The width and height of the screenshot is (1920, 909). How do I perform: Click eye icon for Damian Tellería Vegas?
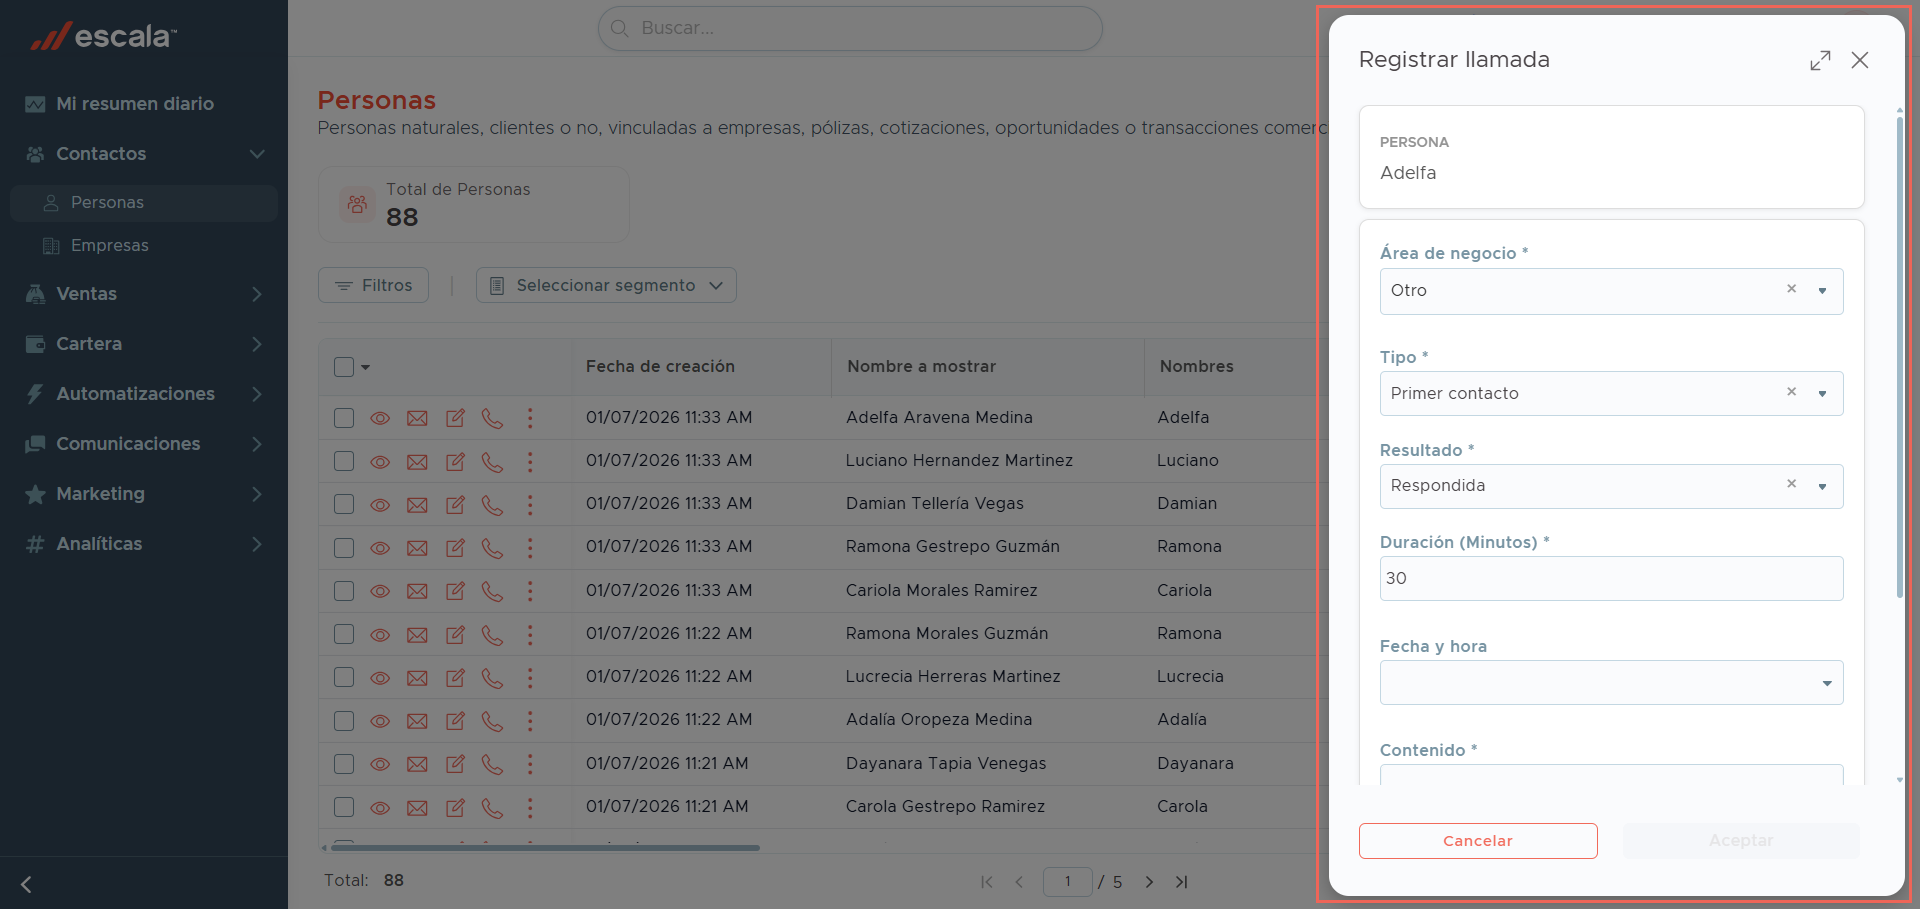[x=380, y=505]
